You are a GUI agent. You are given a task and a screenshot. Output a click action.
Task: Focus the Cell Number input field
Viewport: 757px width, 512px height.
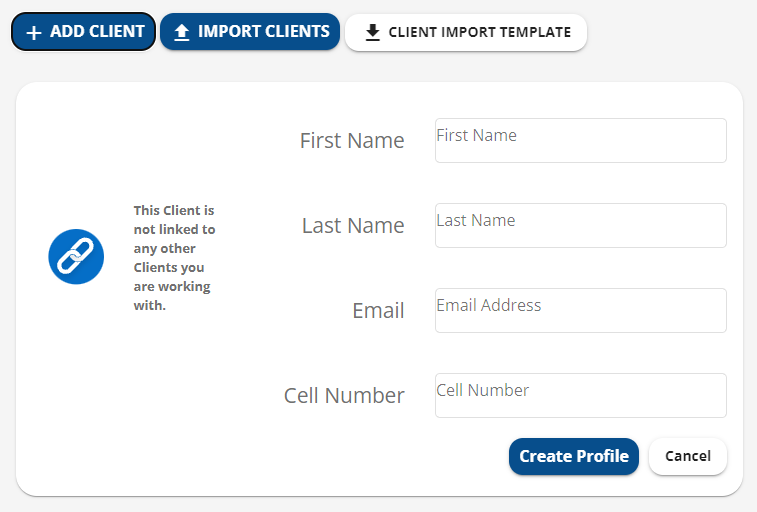click(581, 395)
